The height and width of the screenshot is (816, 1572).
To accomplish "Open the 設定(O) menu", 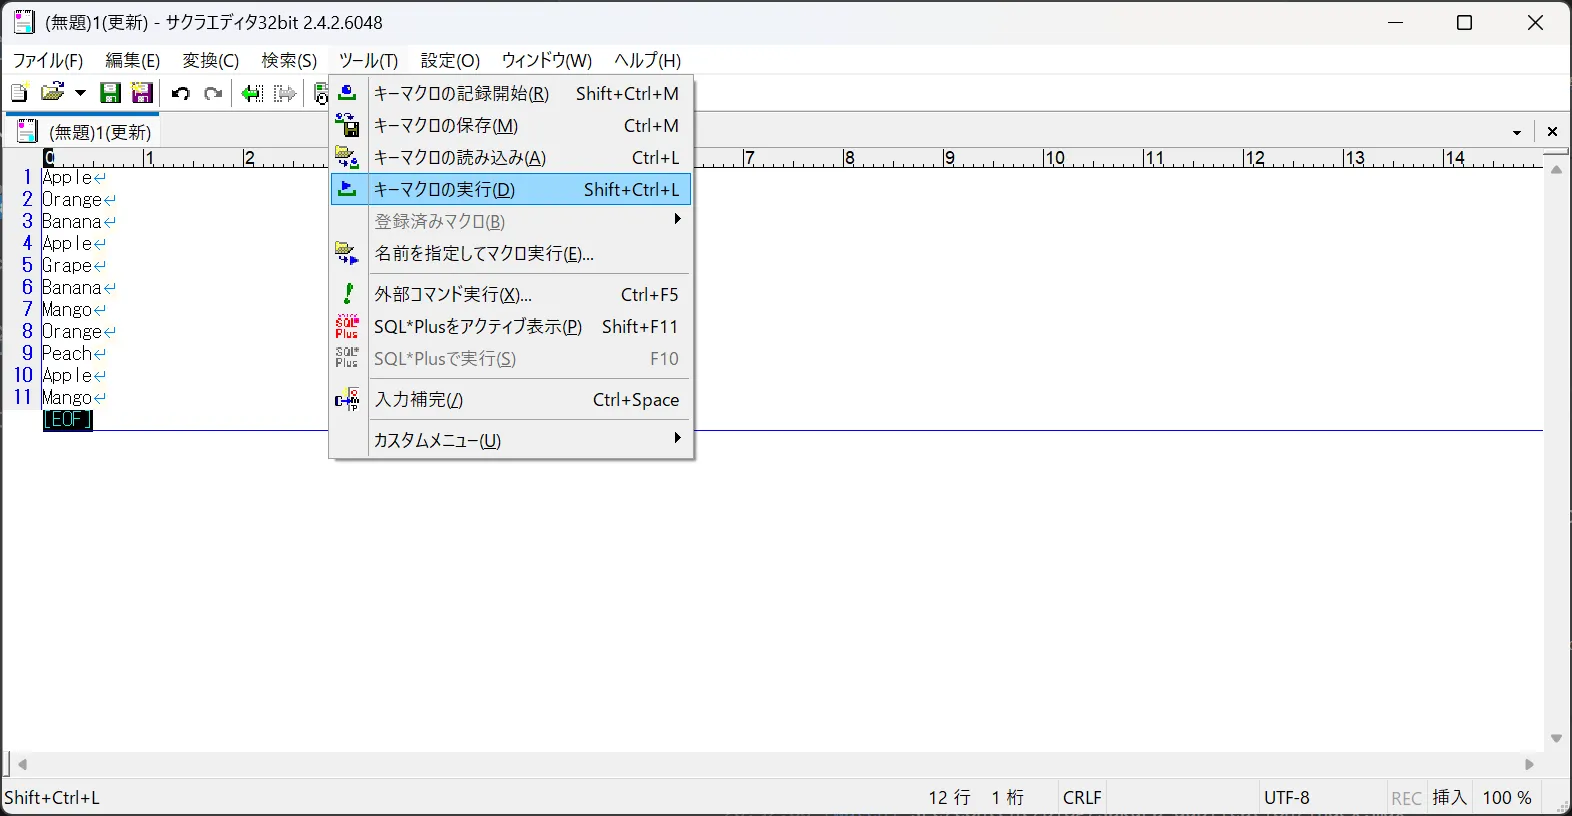I will click(450, 60).
